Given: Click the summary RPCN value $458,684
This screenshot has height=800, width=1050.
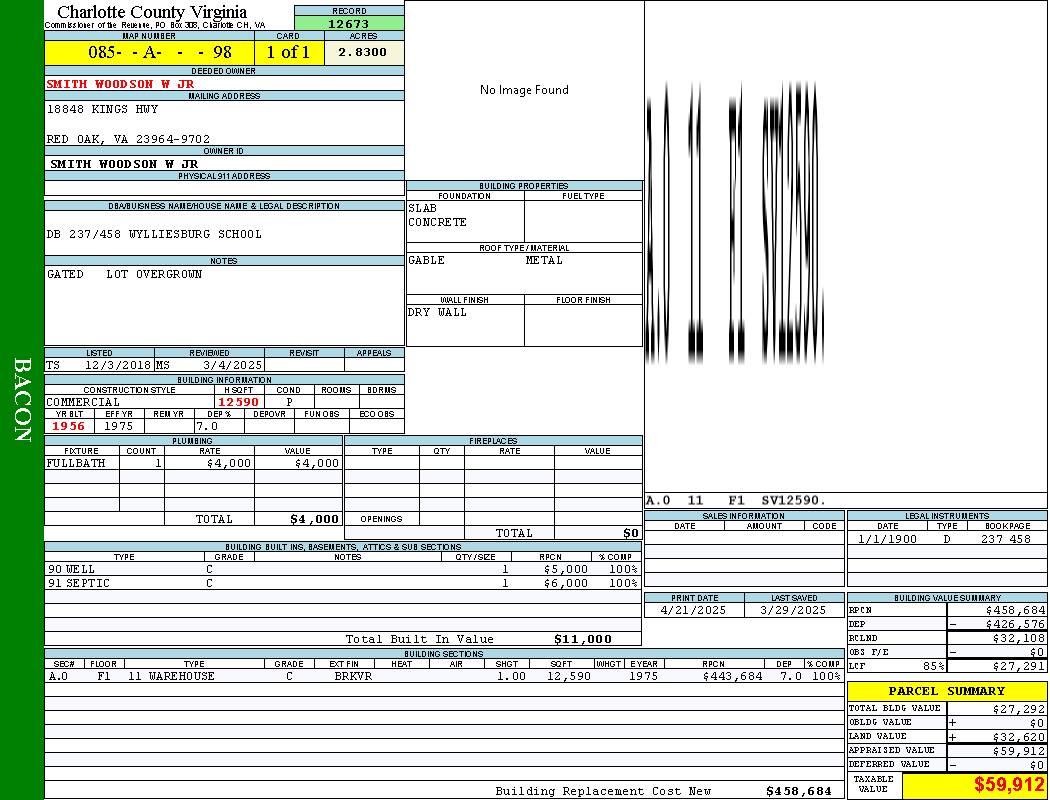Looking at the screenshot, I should (x=1015, y=611).
